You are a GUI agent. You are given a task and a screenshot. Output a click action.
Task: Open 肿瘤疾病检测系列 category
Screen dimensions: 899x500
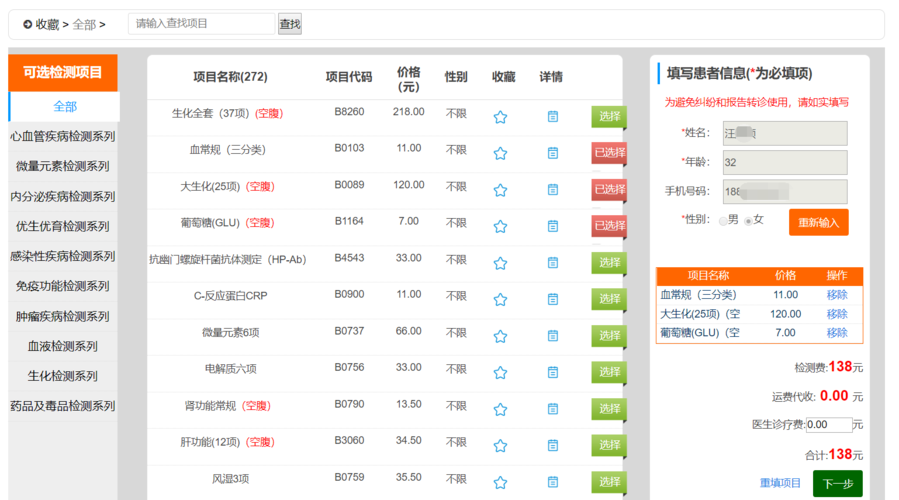(x=63, y=317)
